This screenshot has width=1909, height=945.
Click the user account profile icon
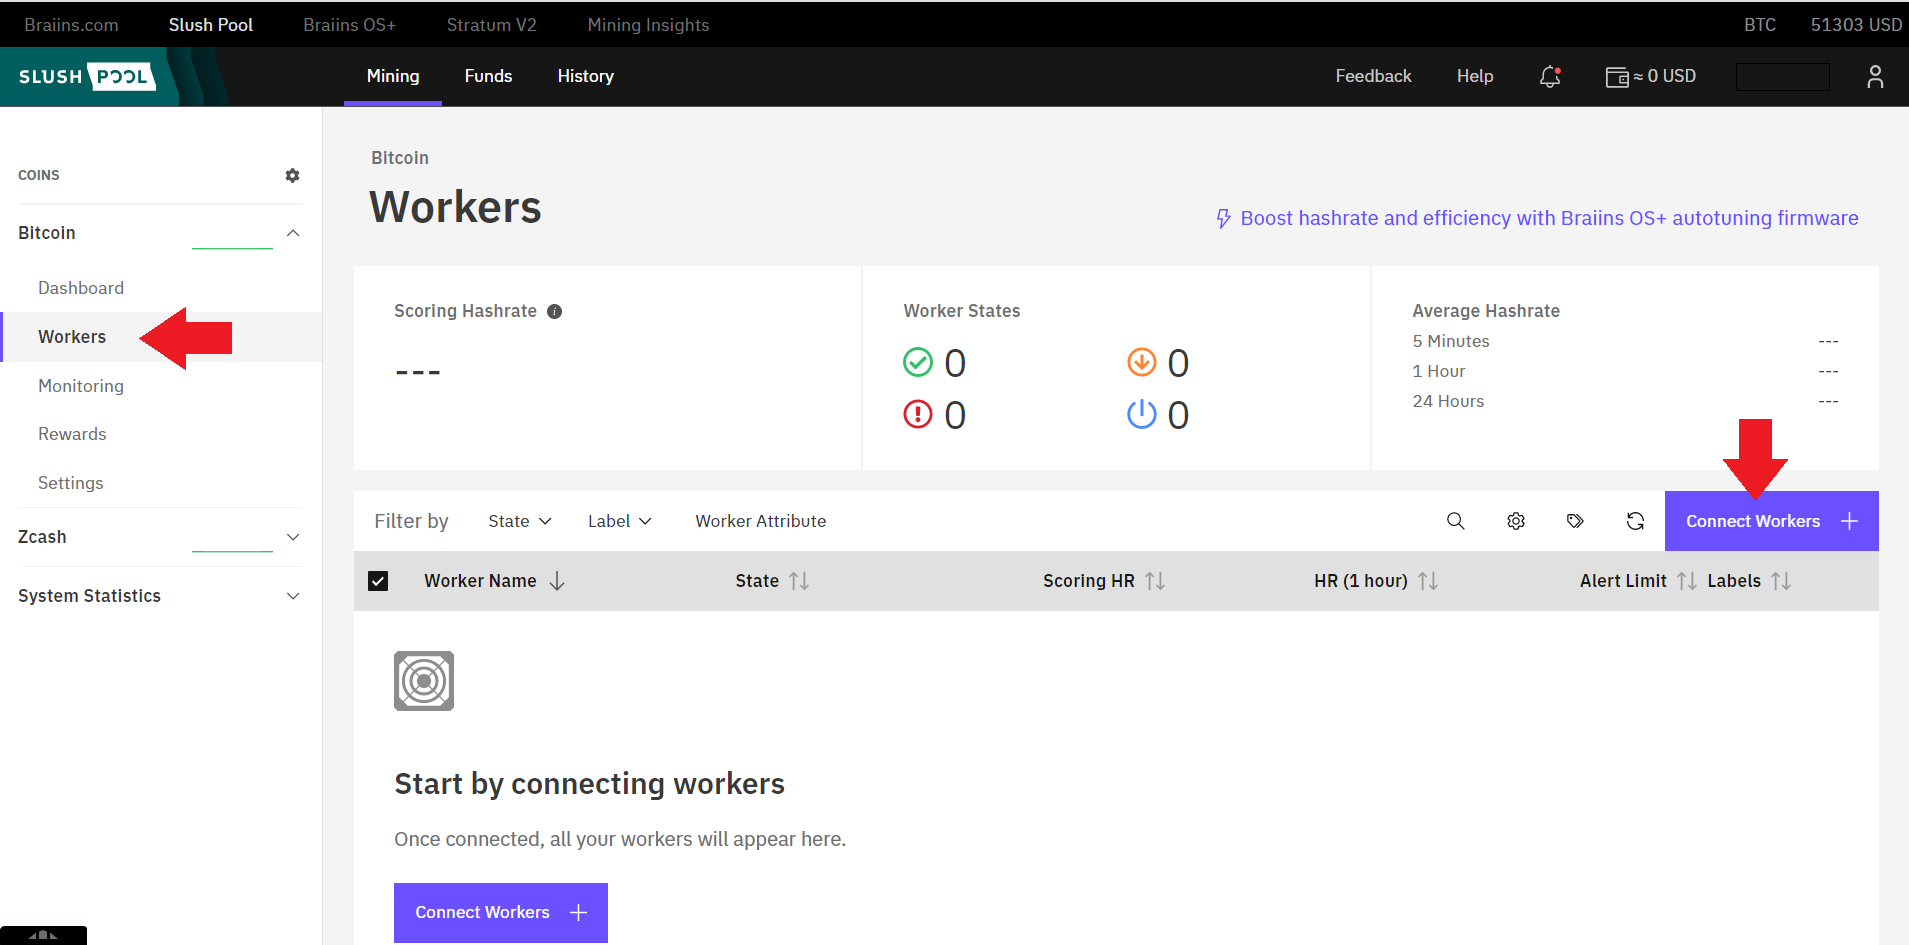point(1875,76)
